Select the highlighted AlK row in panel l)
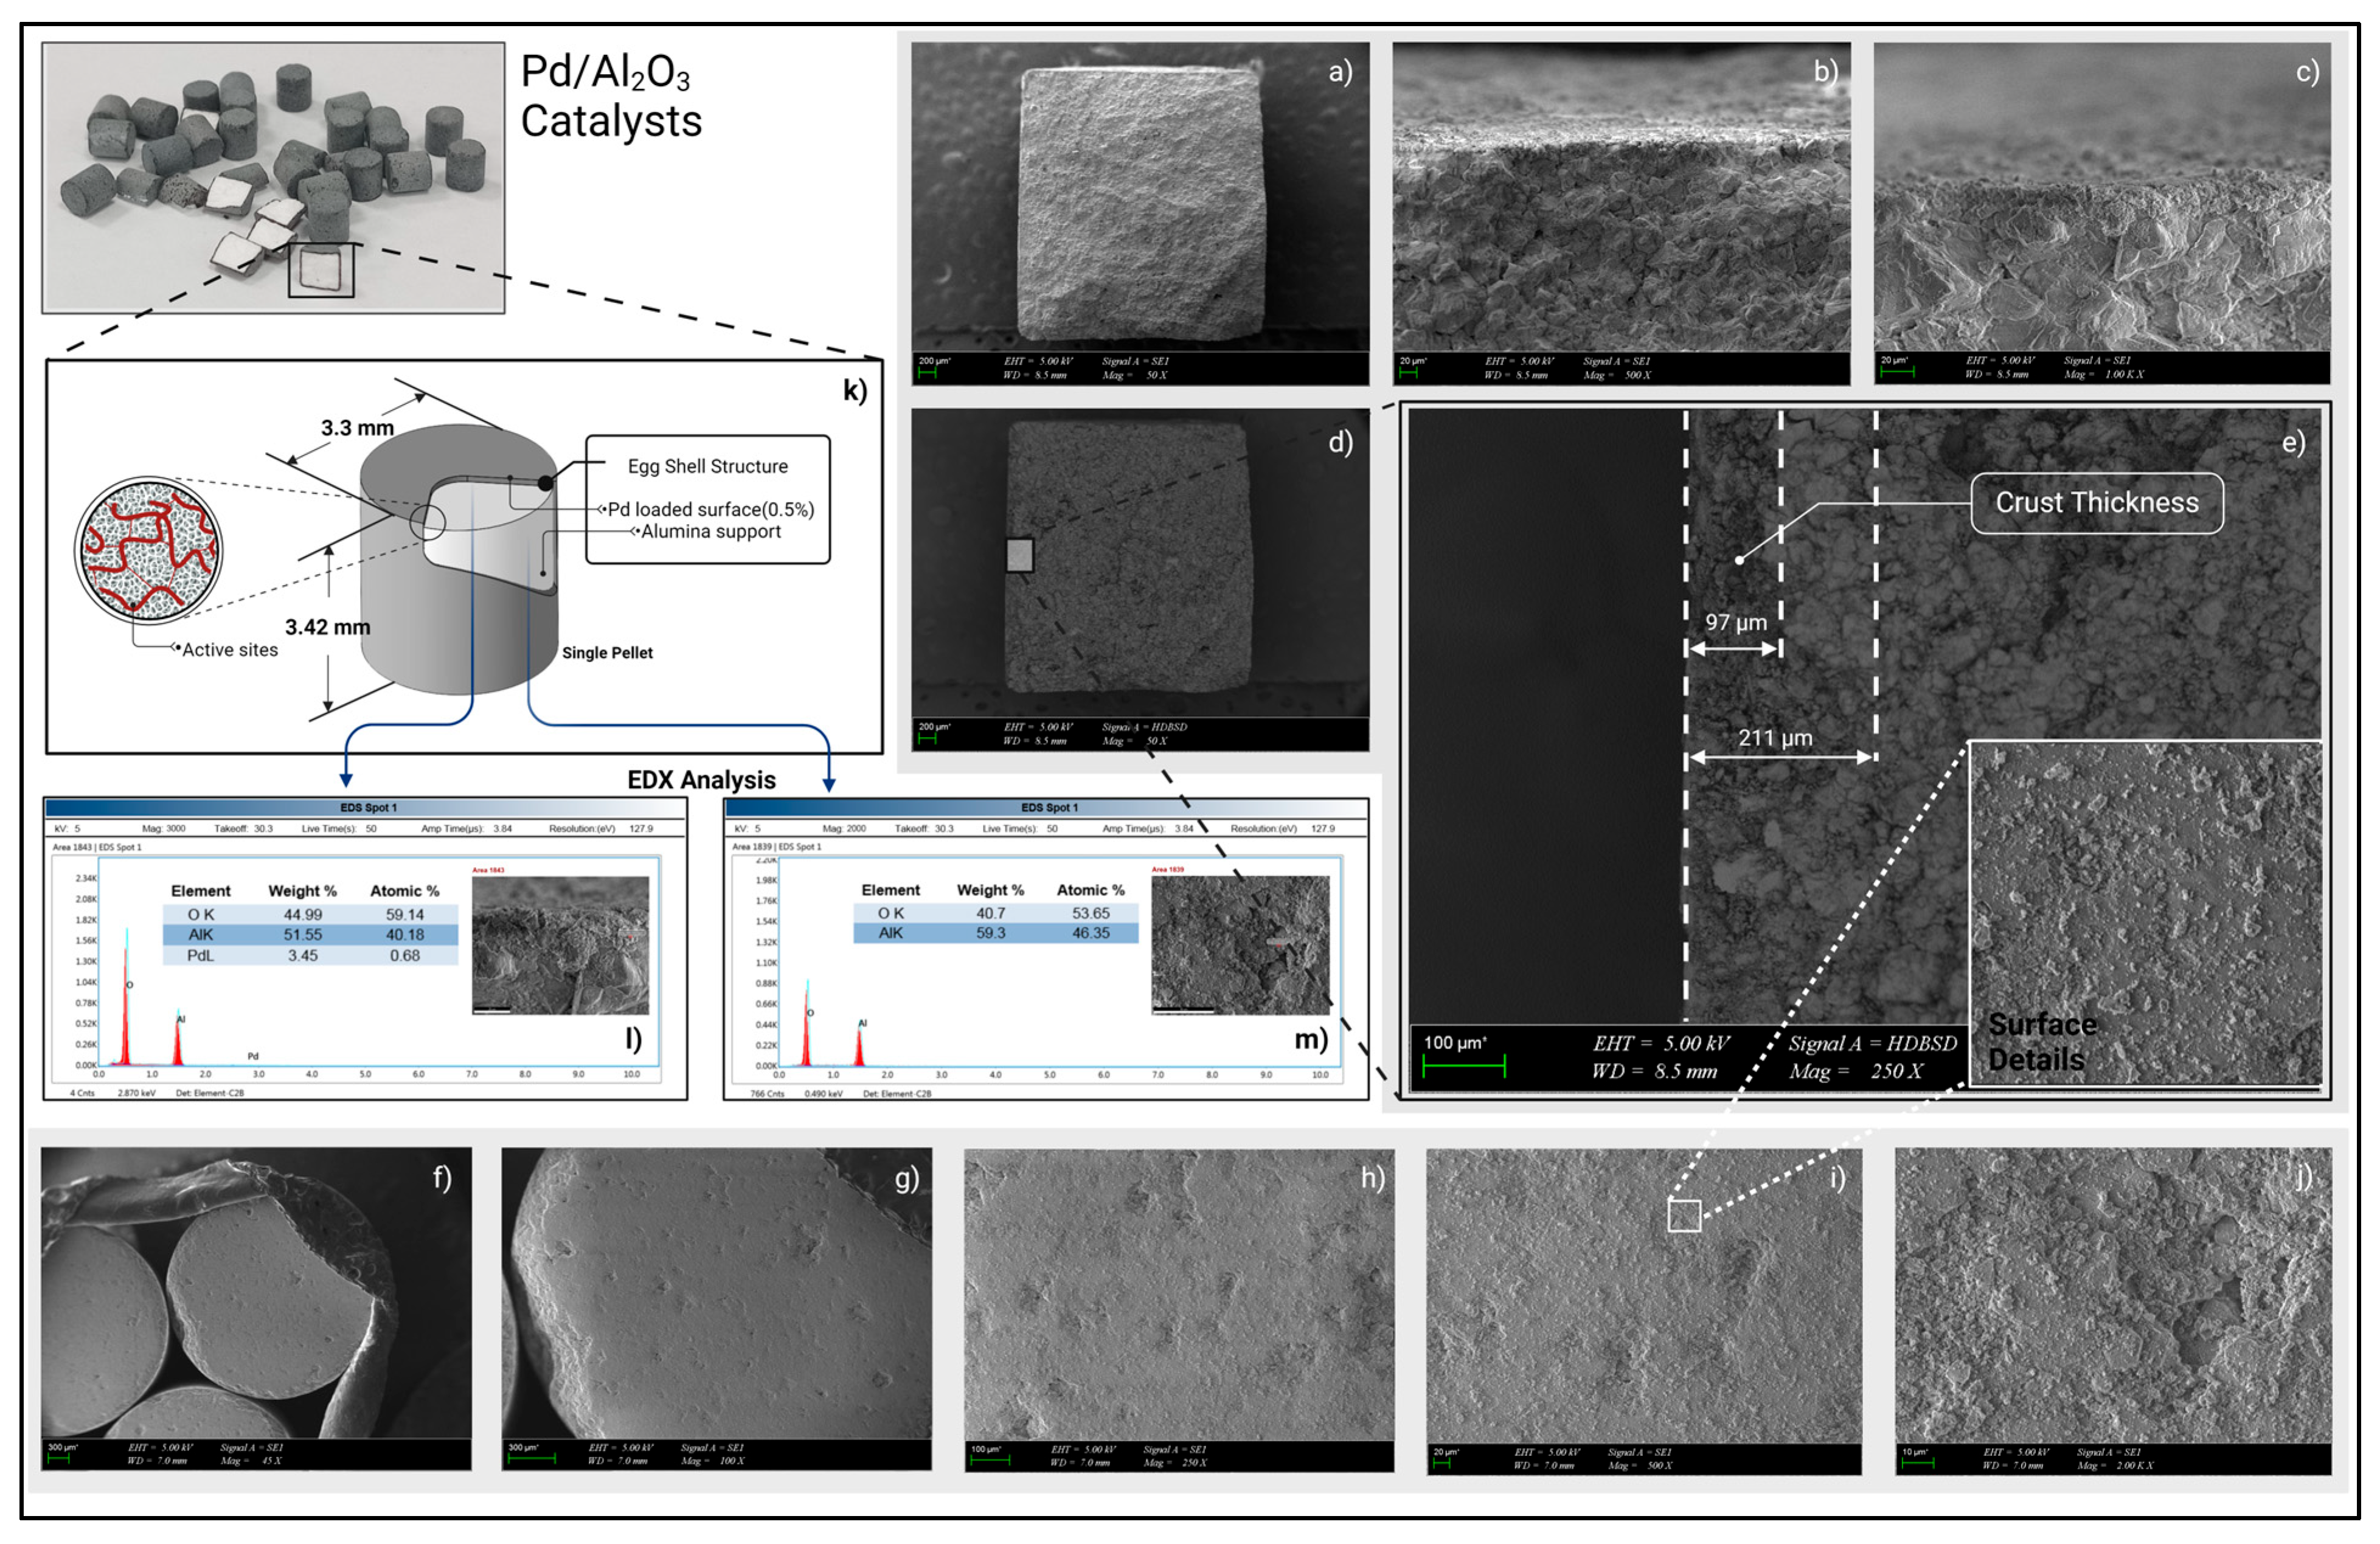The image size is (2380, 1544). [310, 935]
